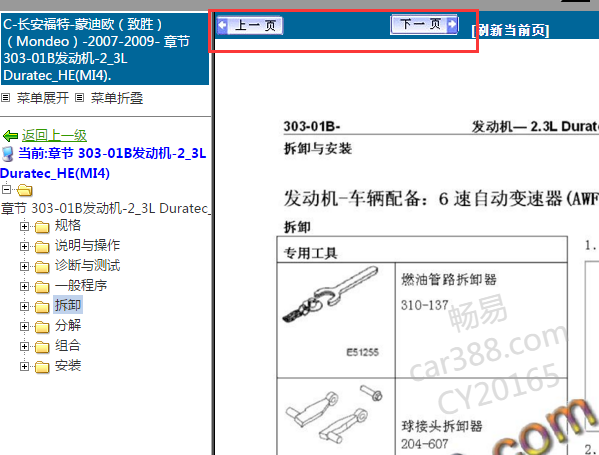Select the highlighted 拆卸 tree item
Screen dimensions: 599x455
[x=68, y=305]
